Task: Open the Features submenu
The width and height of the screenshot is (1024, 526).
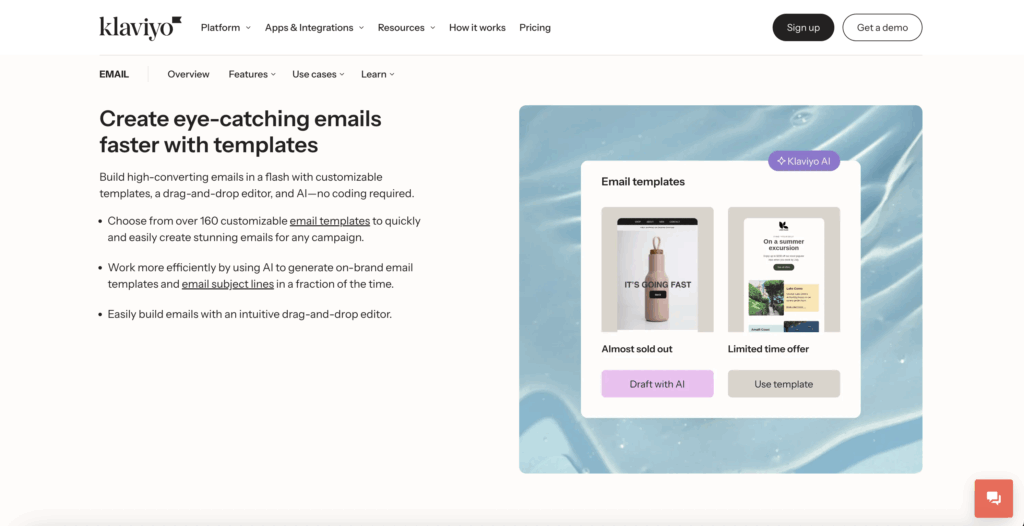Action: [x=252, y=74]
